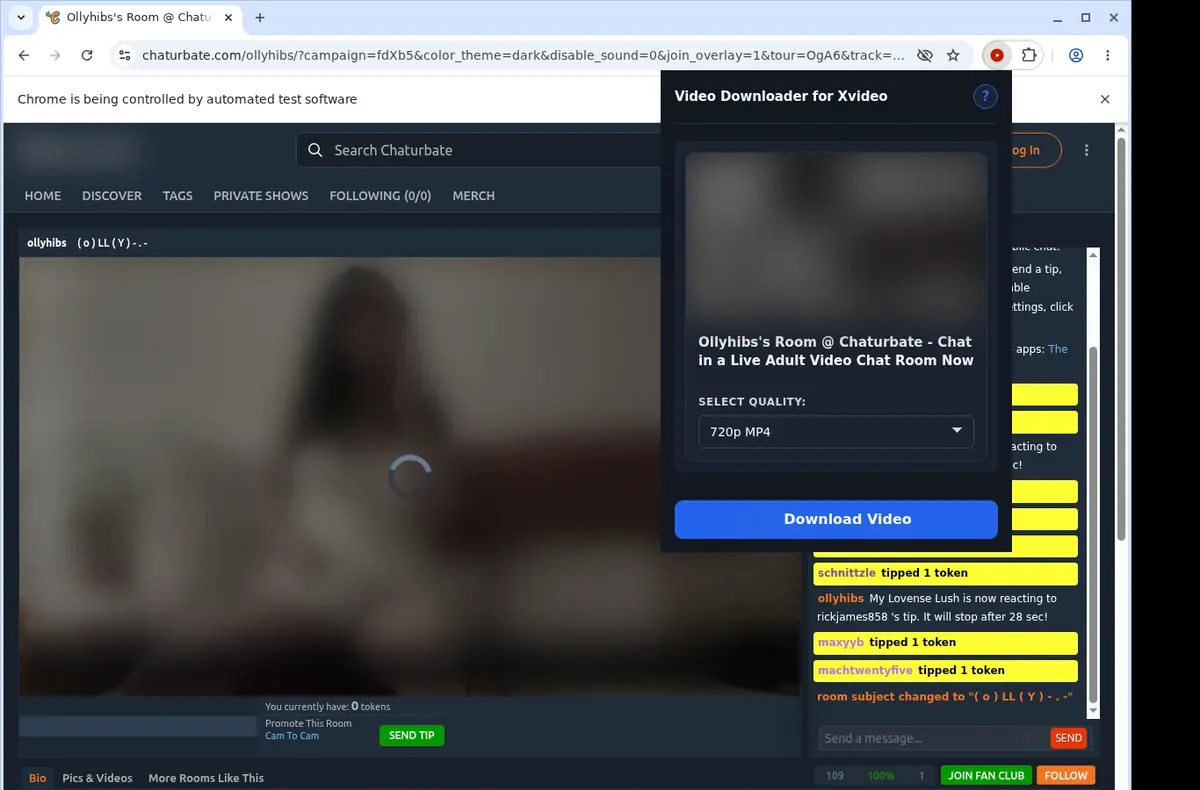Switch to the Bio tab
The width and height of the screenshot is (1200, 790).
tap(38, 778)
